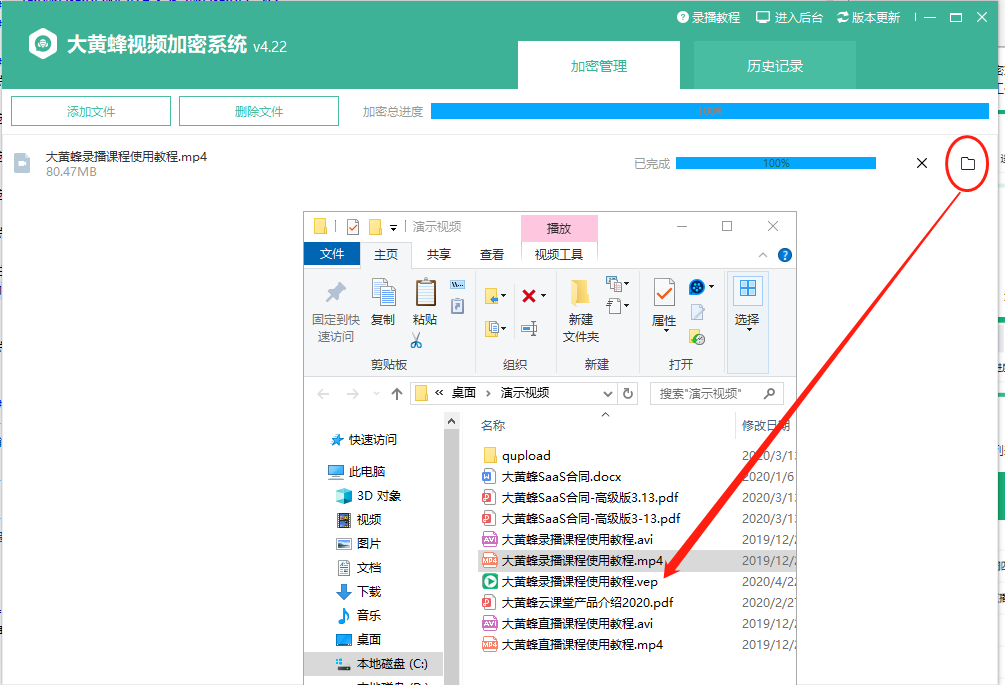Screen dimensions: 1005x685
Task: Go back using the navigation arrow
Action: (x=322, y=393)
